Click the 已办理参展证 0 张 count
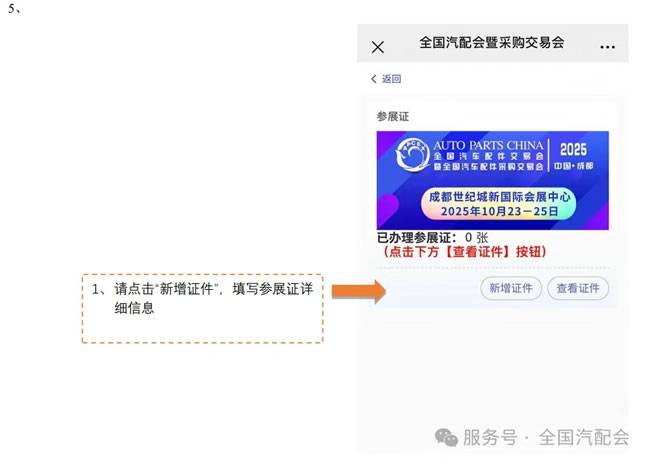 coord(432,238)
